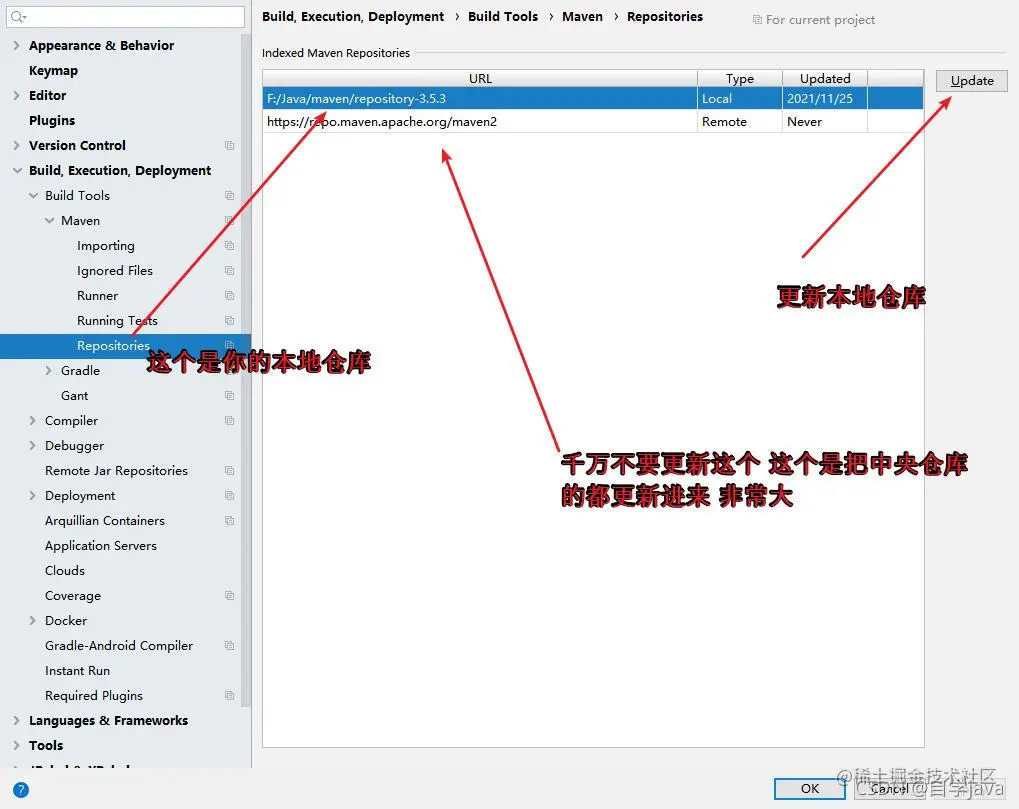
Task: Click the project-level icon beside Importing
Action: (x=229, y=246)
